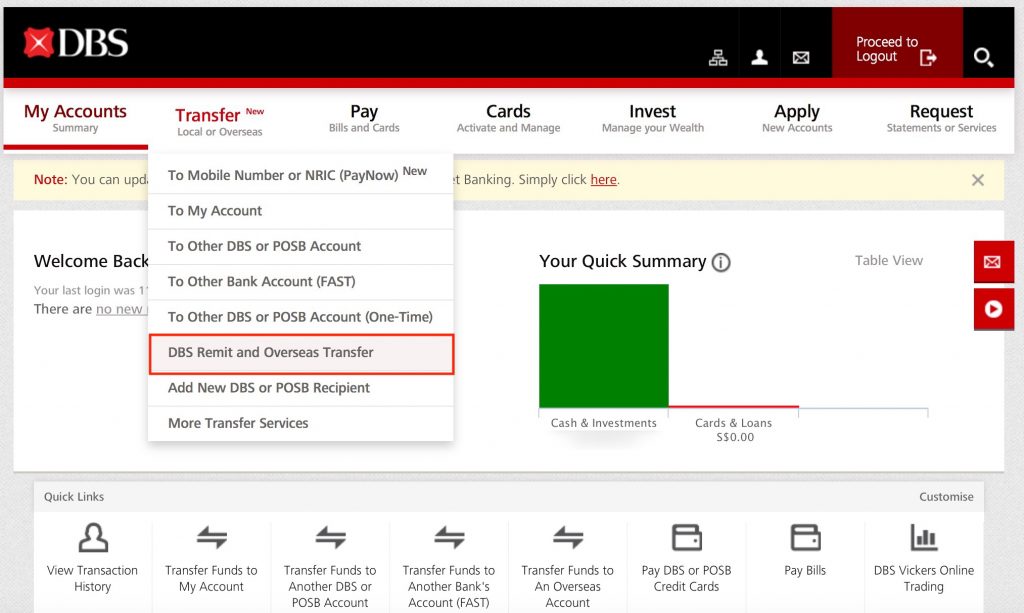Open Transfer Funds to An Overseas Account
The width and height of the screenshot is (1024, 613).
(568, 566)
